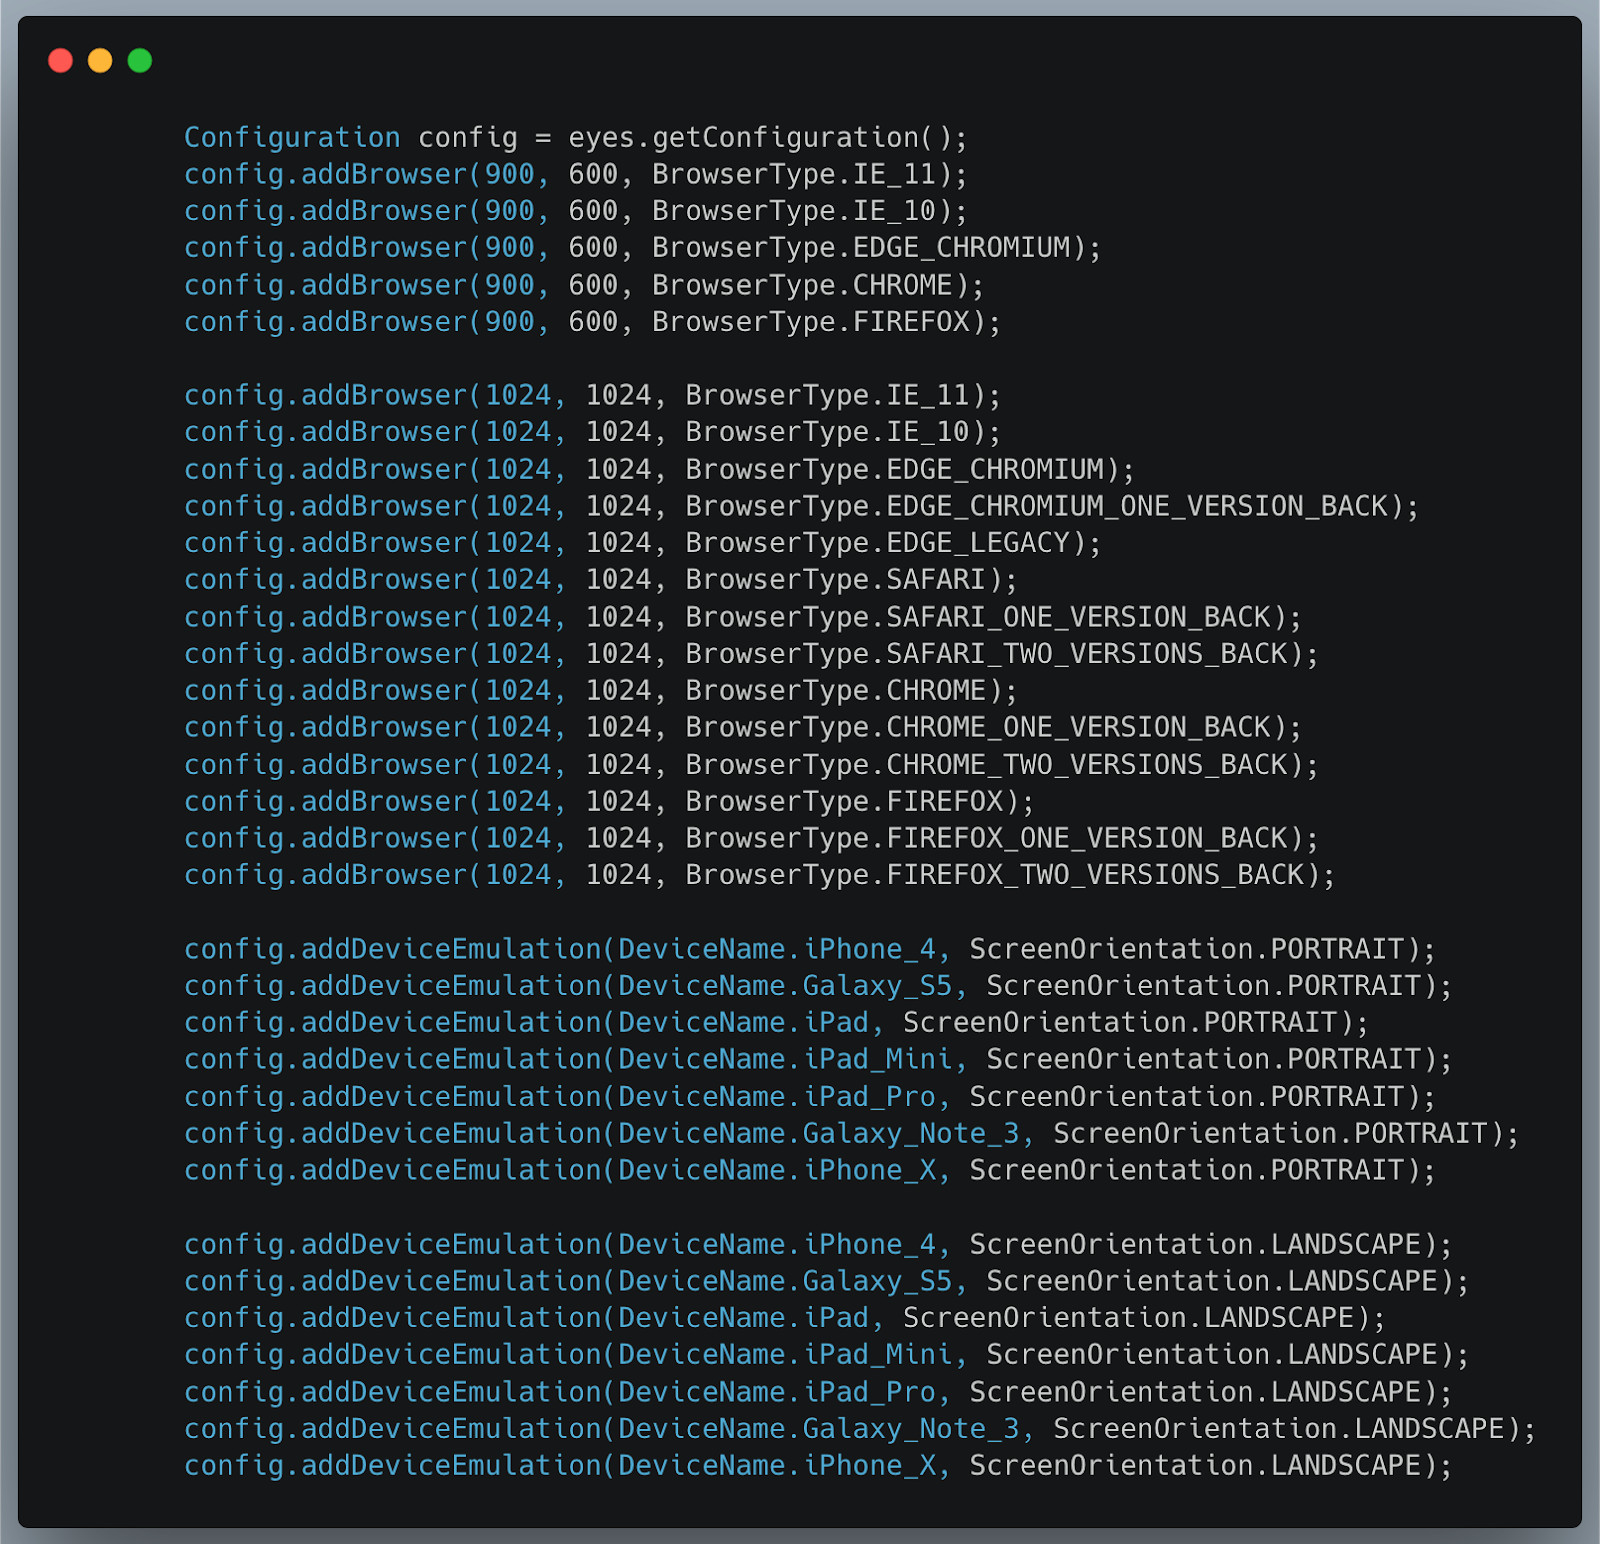
Task: Click the FIREFOX_ONE_VERSION_BACK constant
Action: [x=1088, y=838]
